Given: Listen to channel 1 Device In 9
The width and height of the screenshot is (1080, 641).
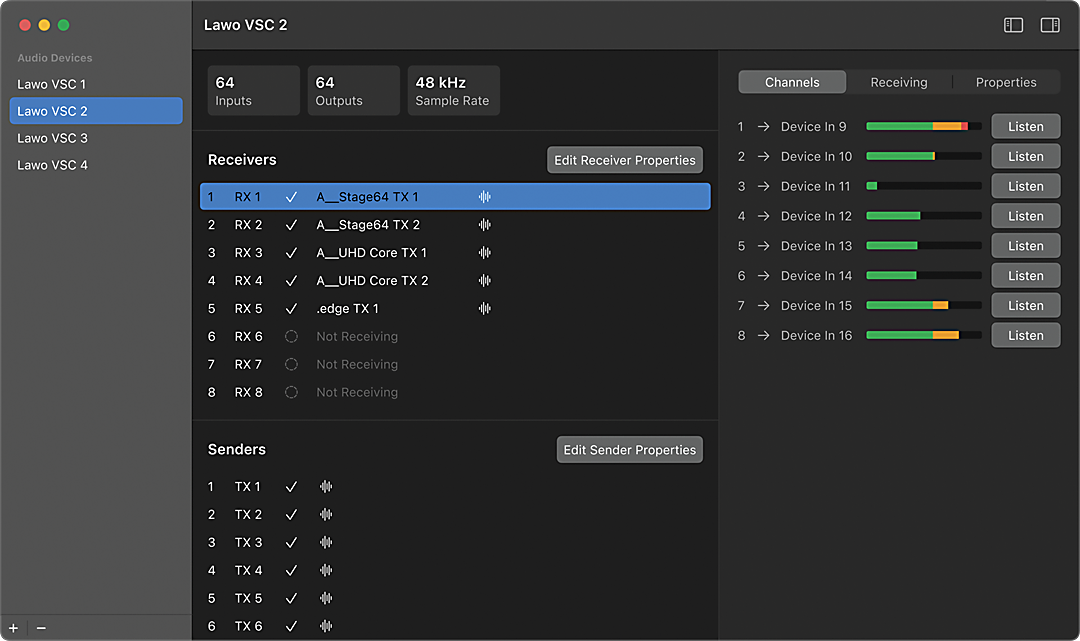Looking at the screenshot, I should coord(1026,127).
